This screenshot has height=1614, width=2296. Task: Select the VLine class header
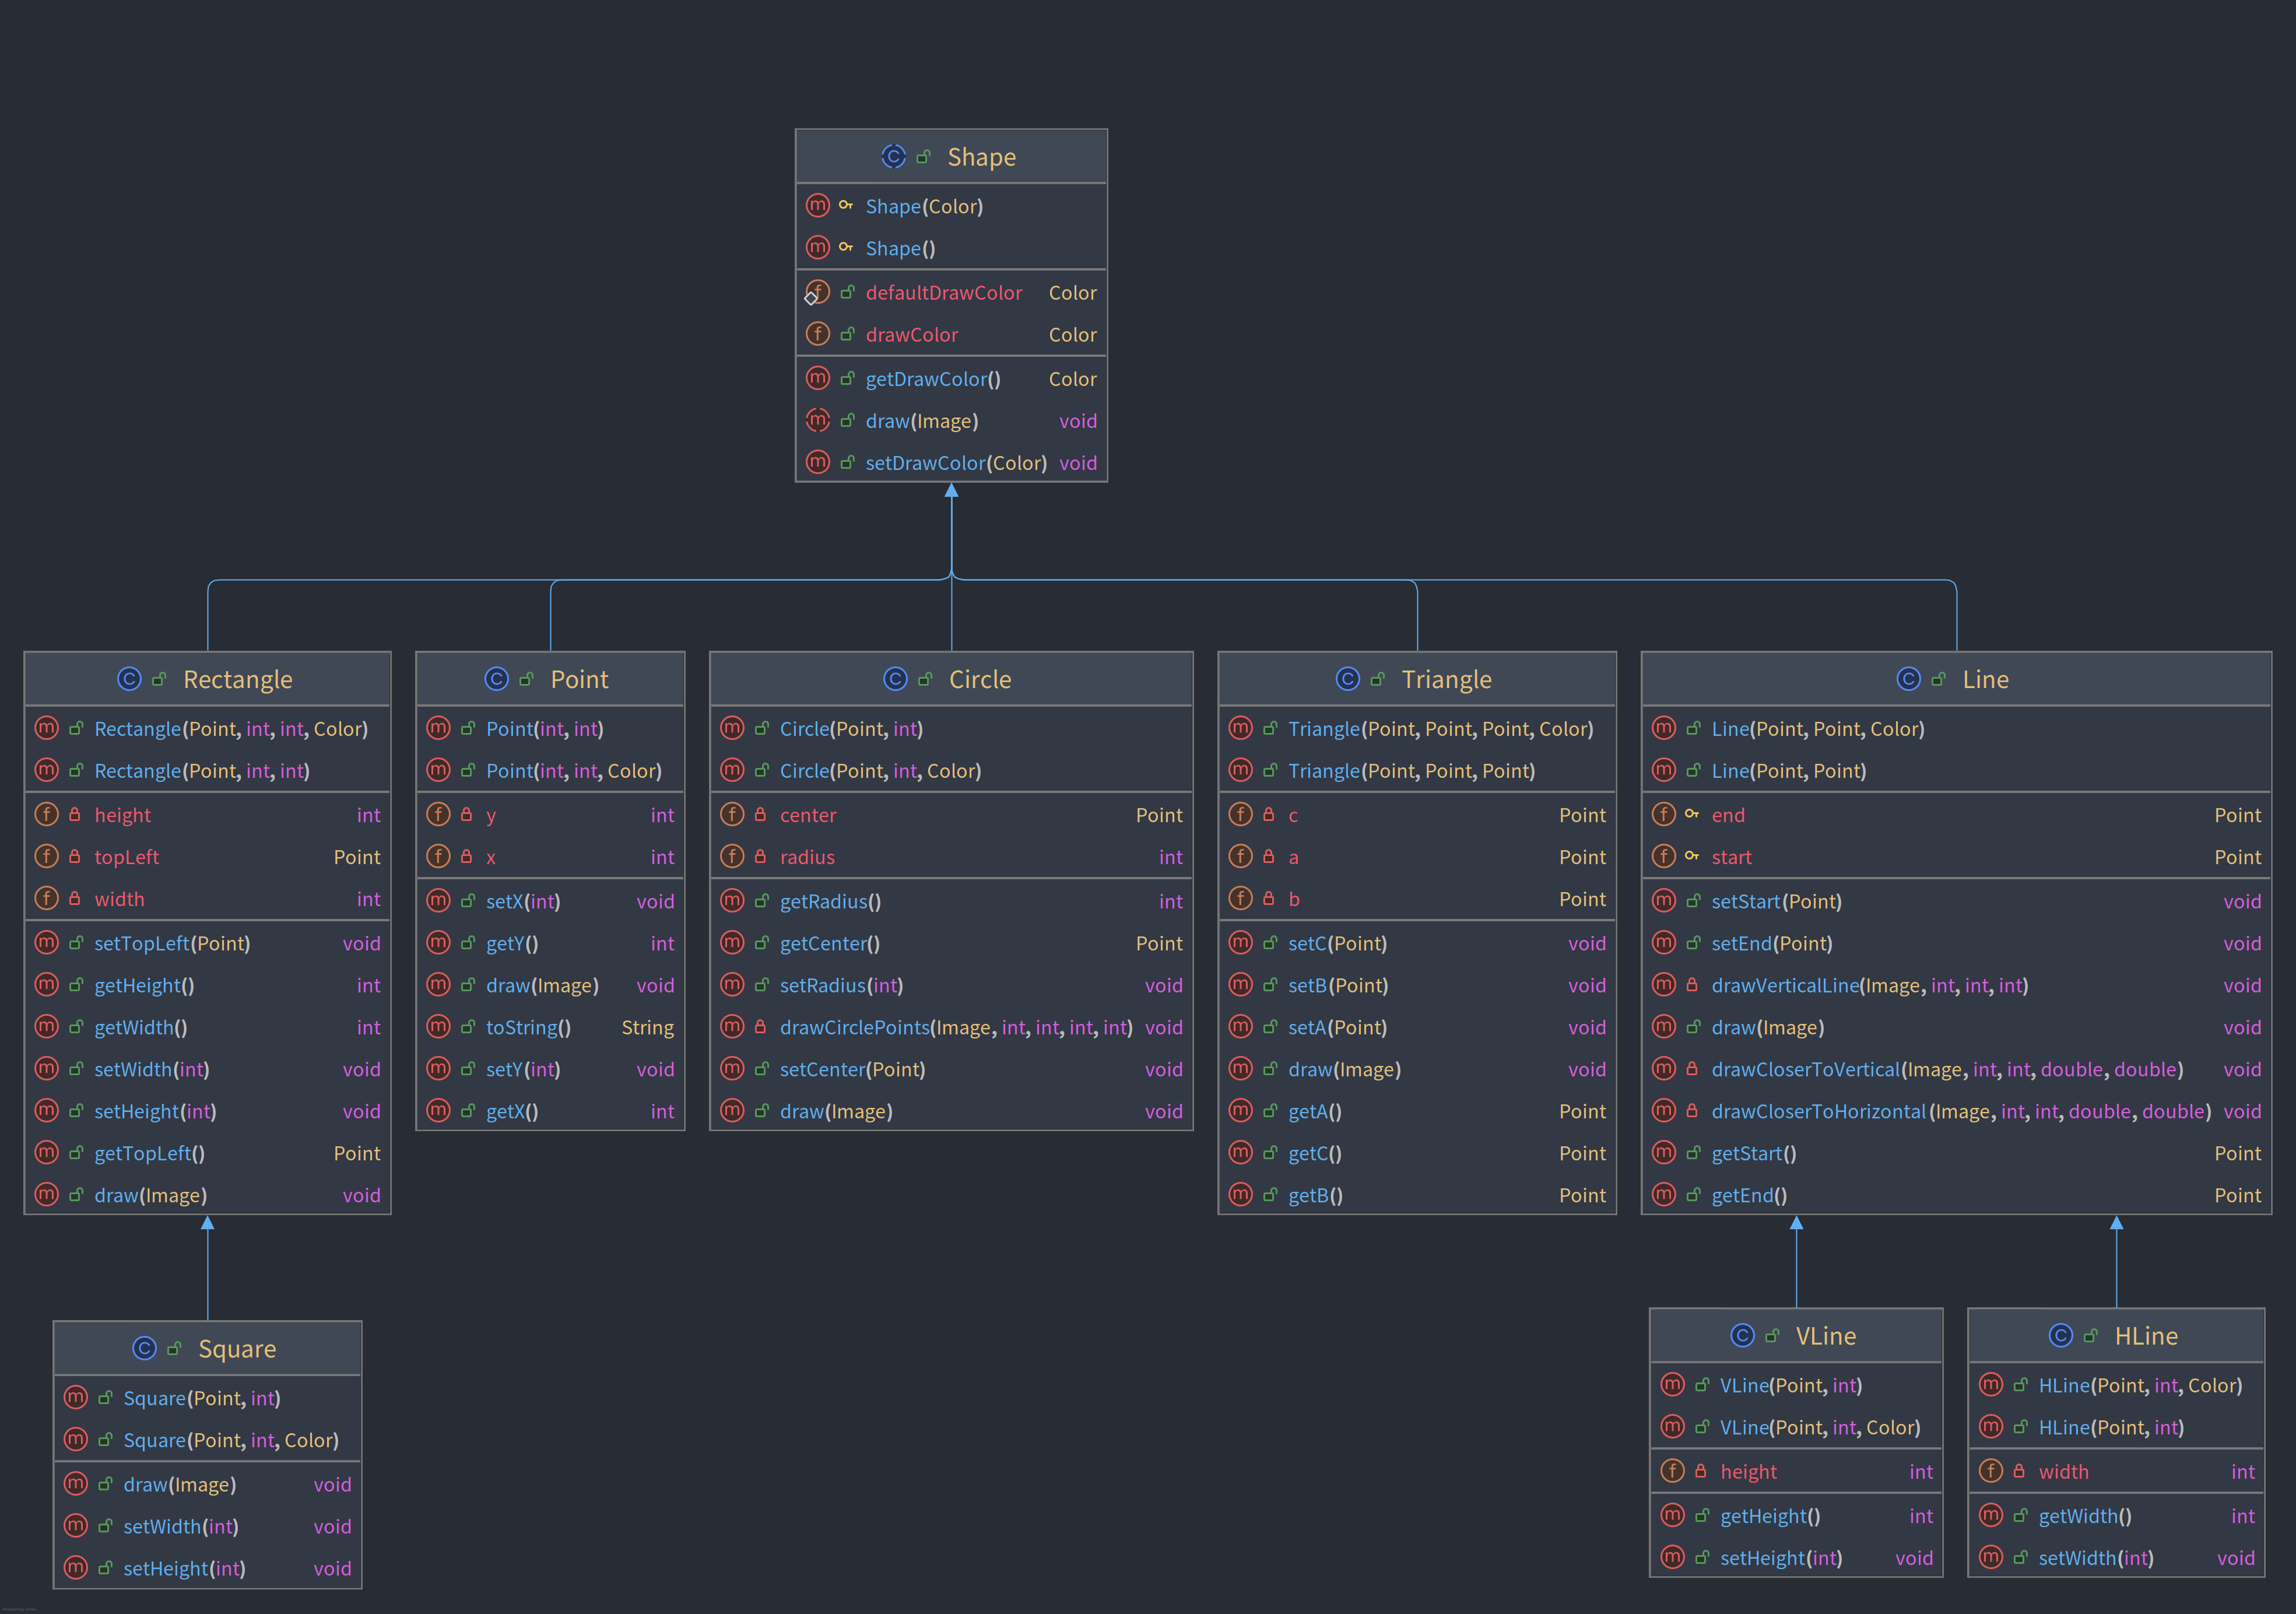(x=1825, y=1336)
